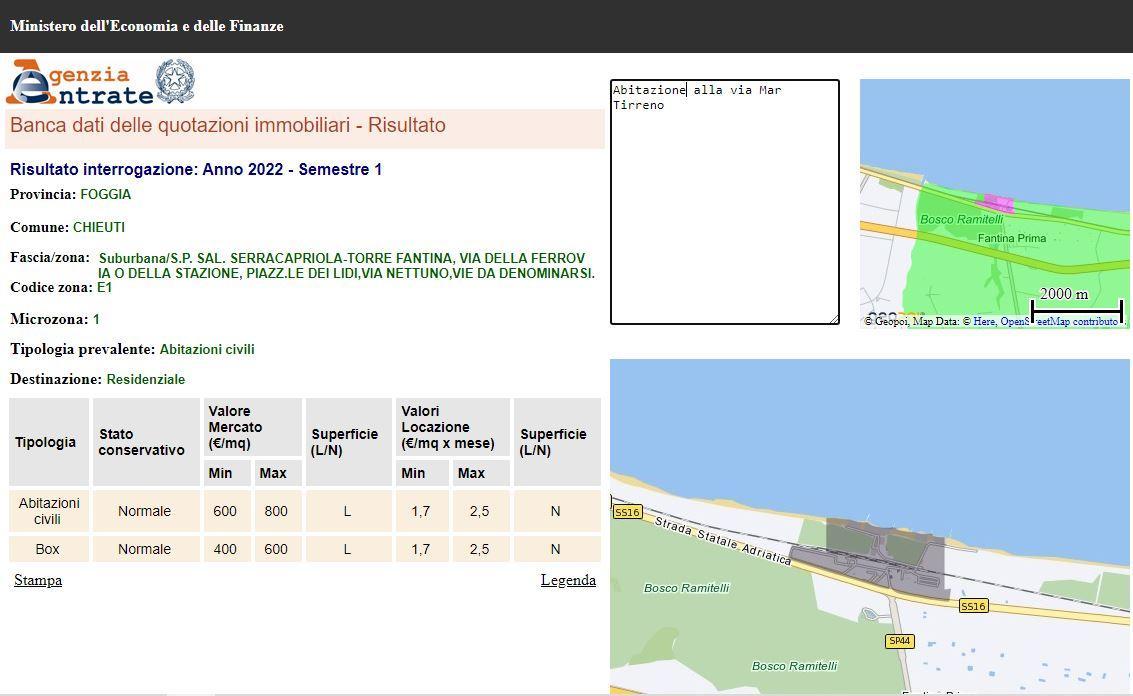Viewport: 1133px width, 696px height.
Task: Click the SP44 road marker on the map
Action: [x=900, y=641]
